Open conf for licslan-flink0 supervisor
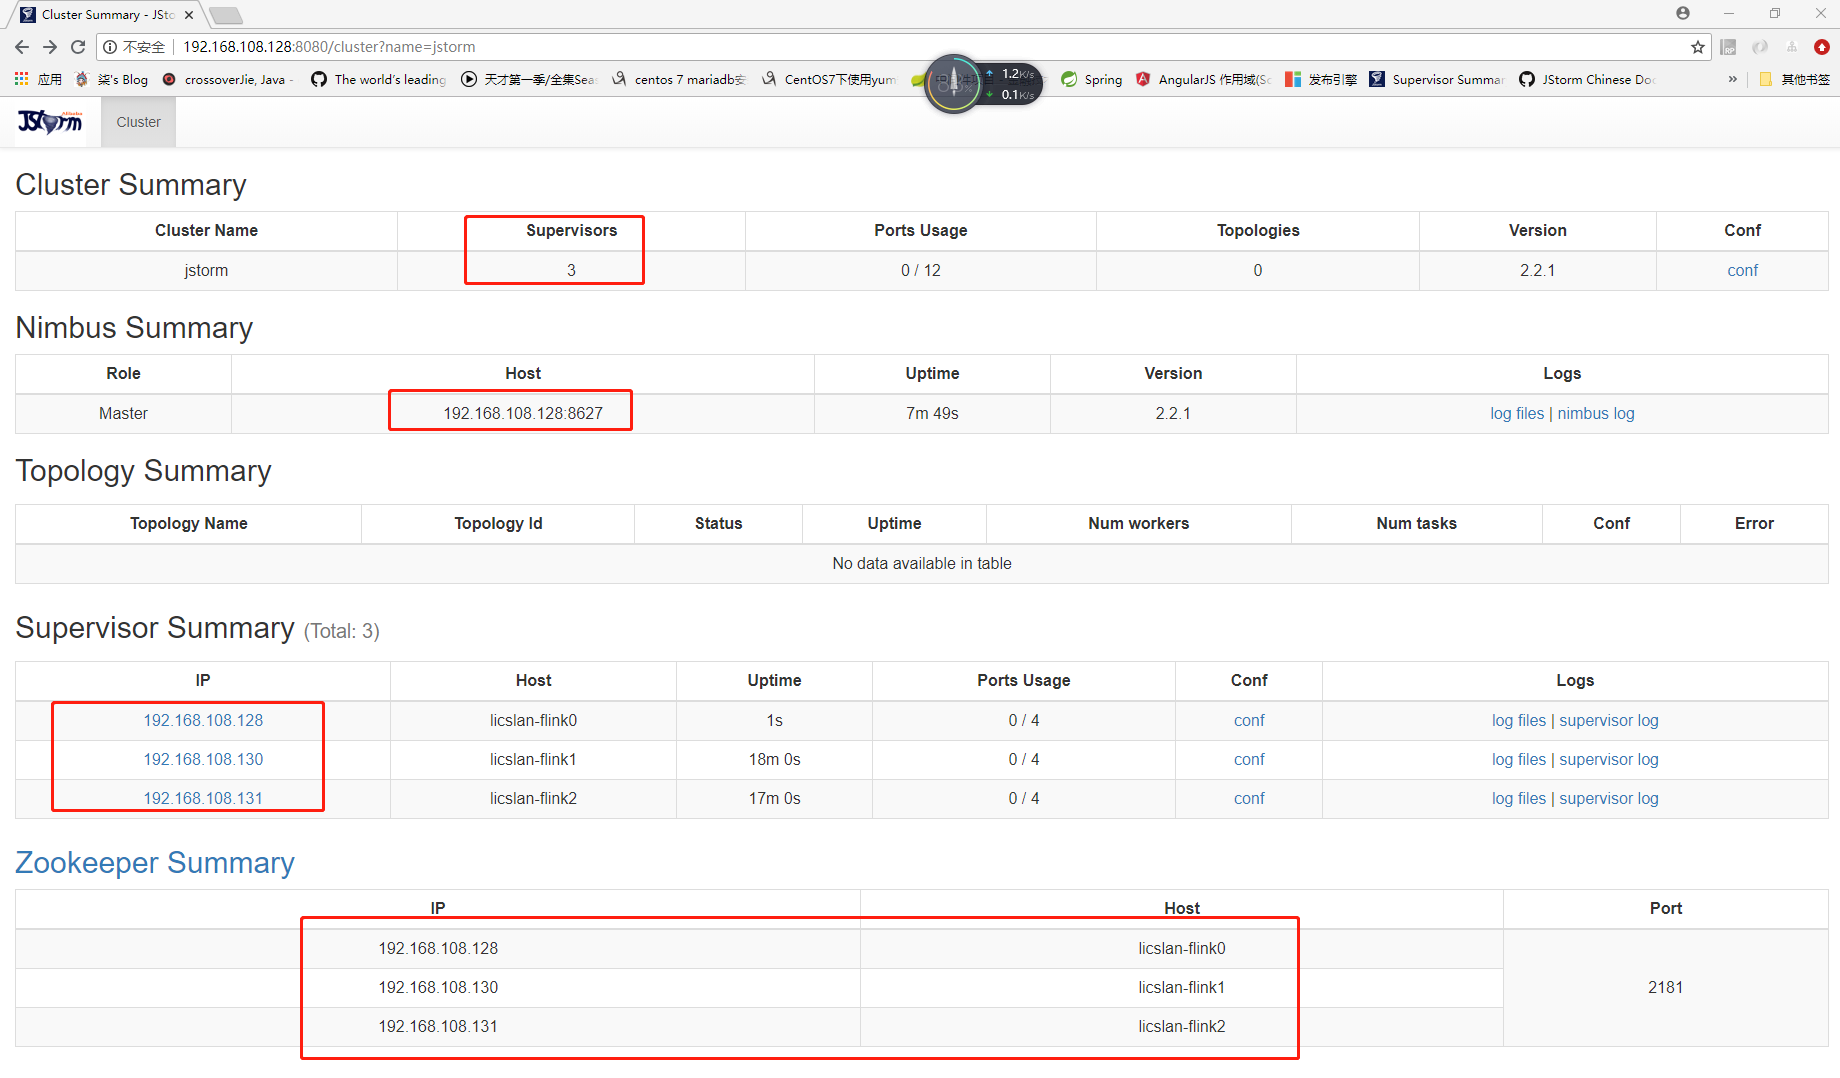The width and height of the screenshot is (1840, 1078). click(1249, 720)
